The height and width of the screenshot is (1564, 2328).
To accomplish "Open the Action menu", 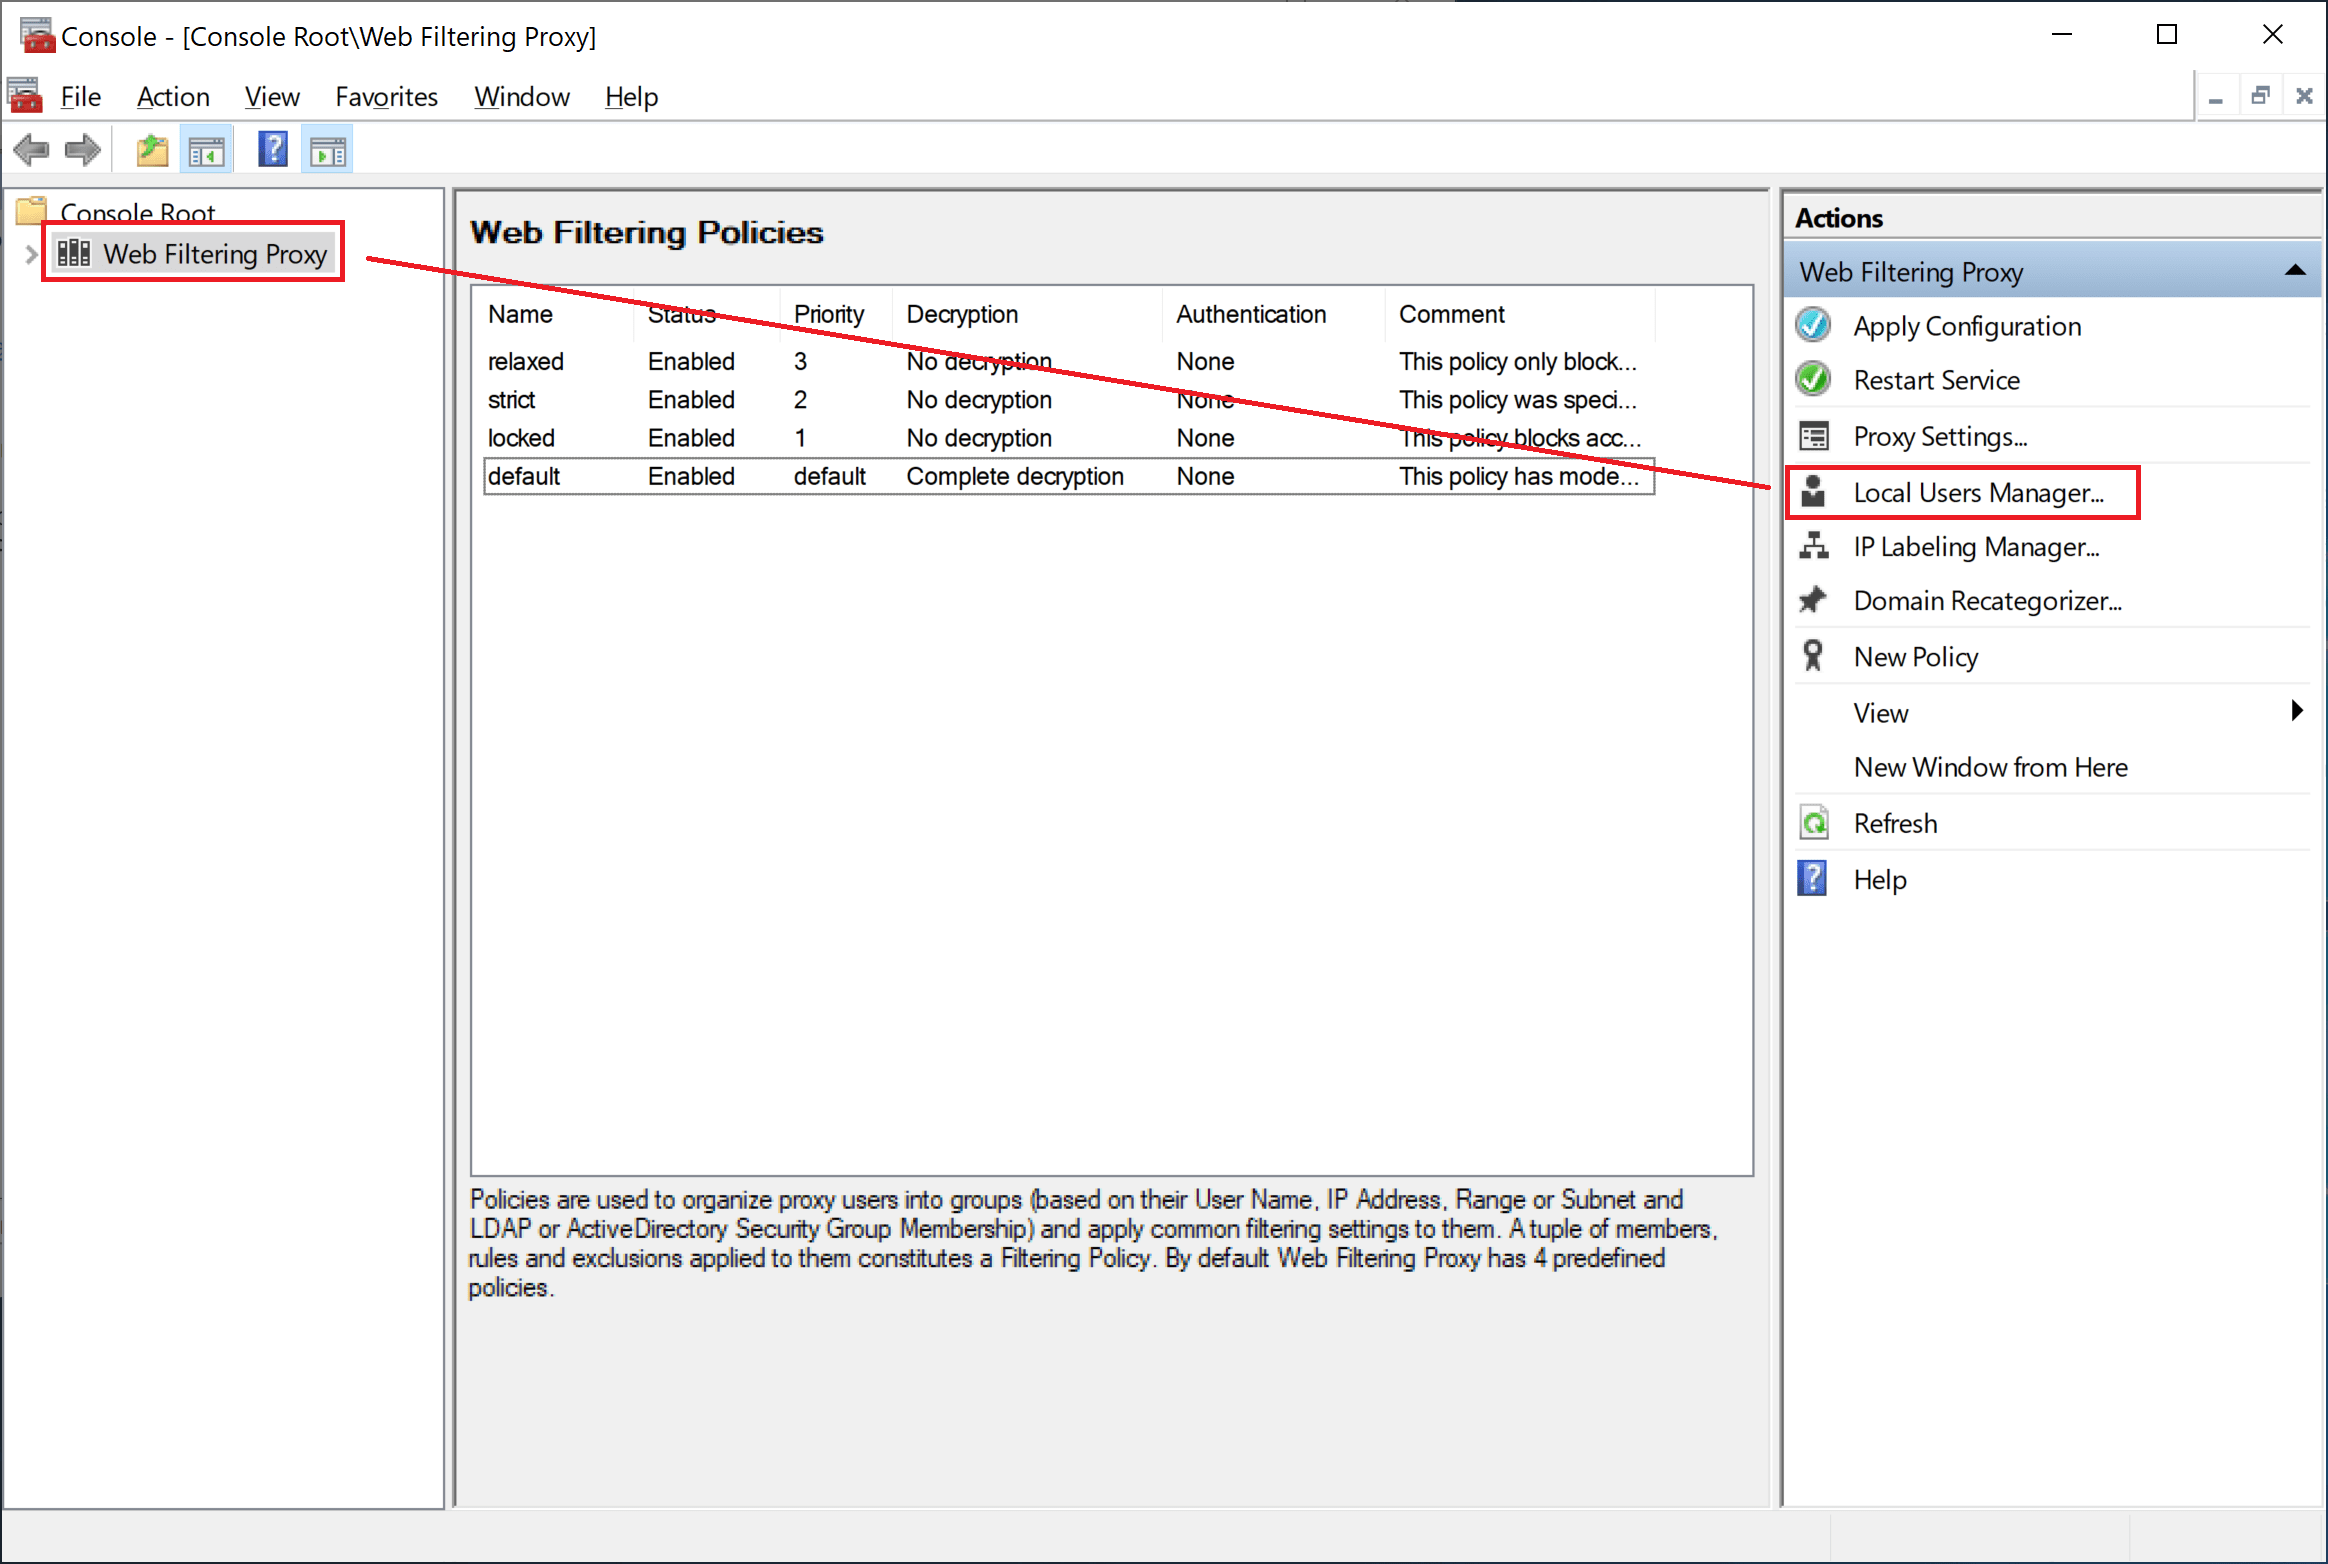I will coord(173,97).
